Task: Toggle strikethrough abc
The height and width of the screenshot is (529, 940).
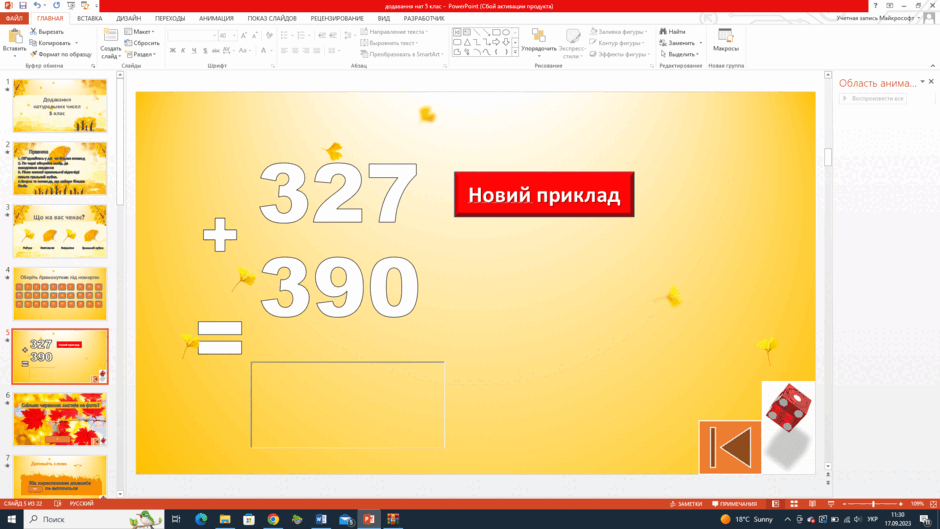Action: click(216, 50)
